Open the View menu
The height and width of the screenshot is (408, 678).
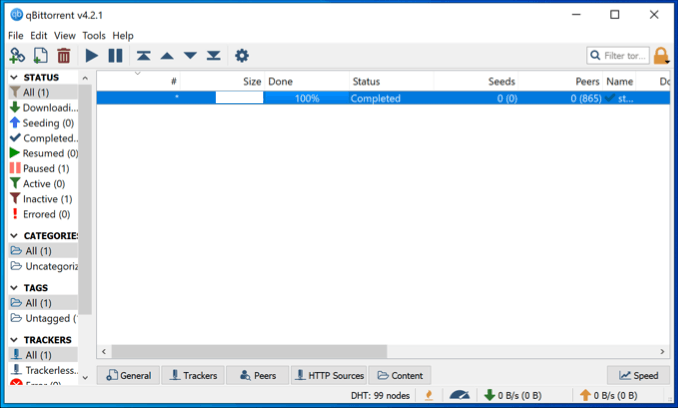[x=64, y=36]
